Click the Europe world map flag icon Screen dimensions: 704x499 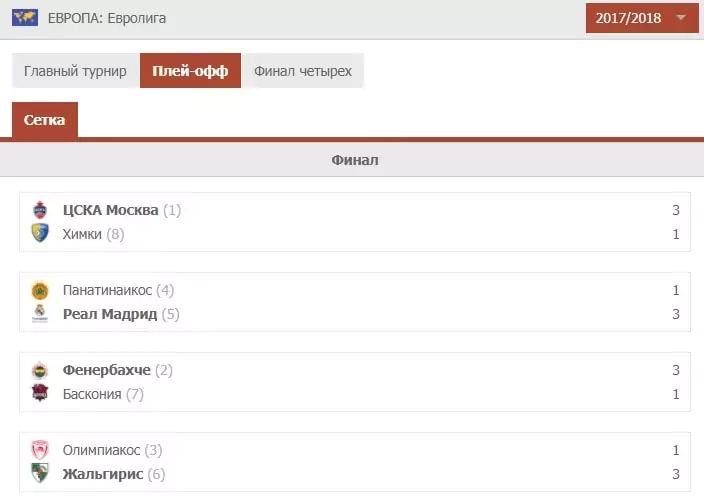25,18
